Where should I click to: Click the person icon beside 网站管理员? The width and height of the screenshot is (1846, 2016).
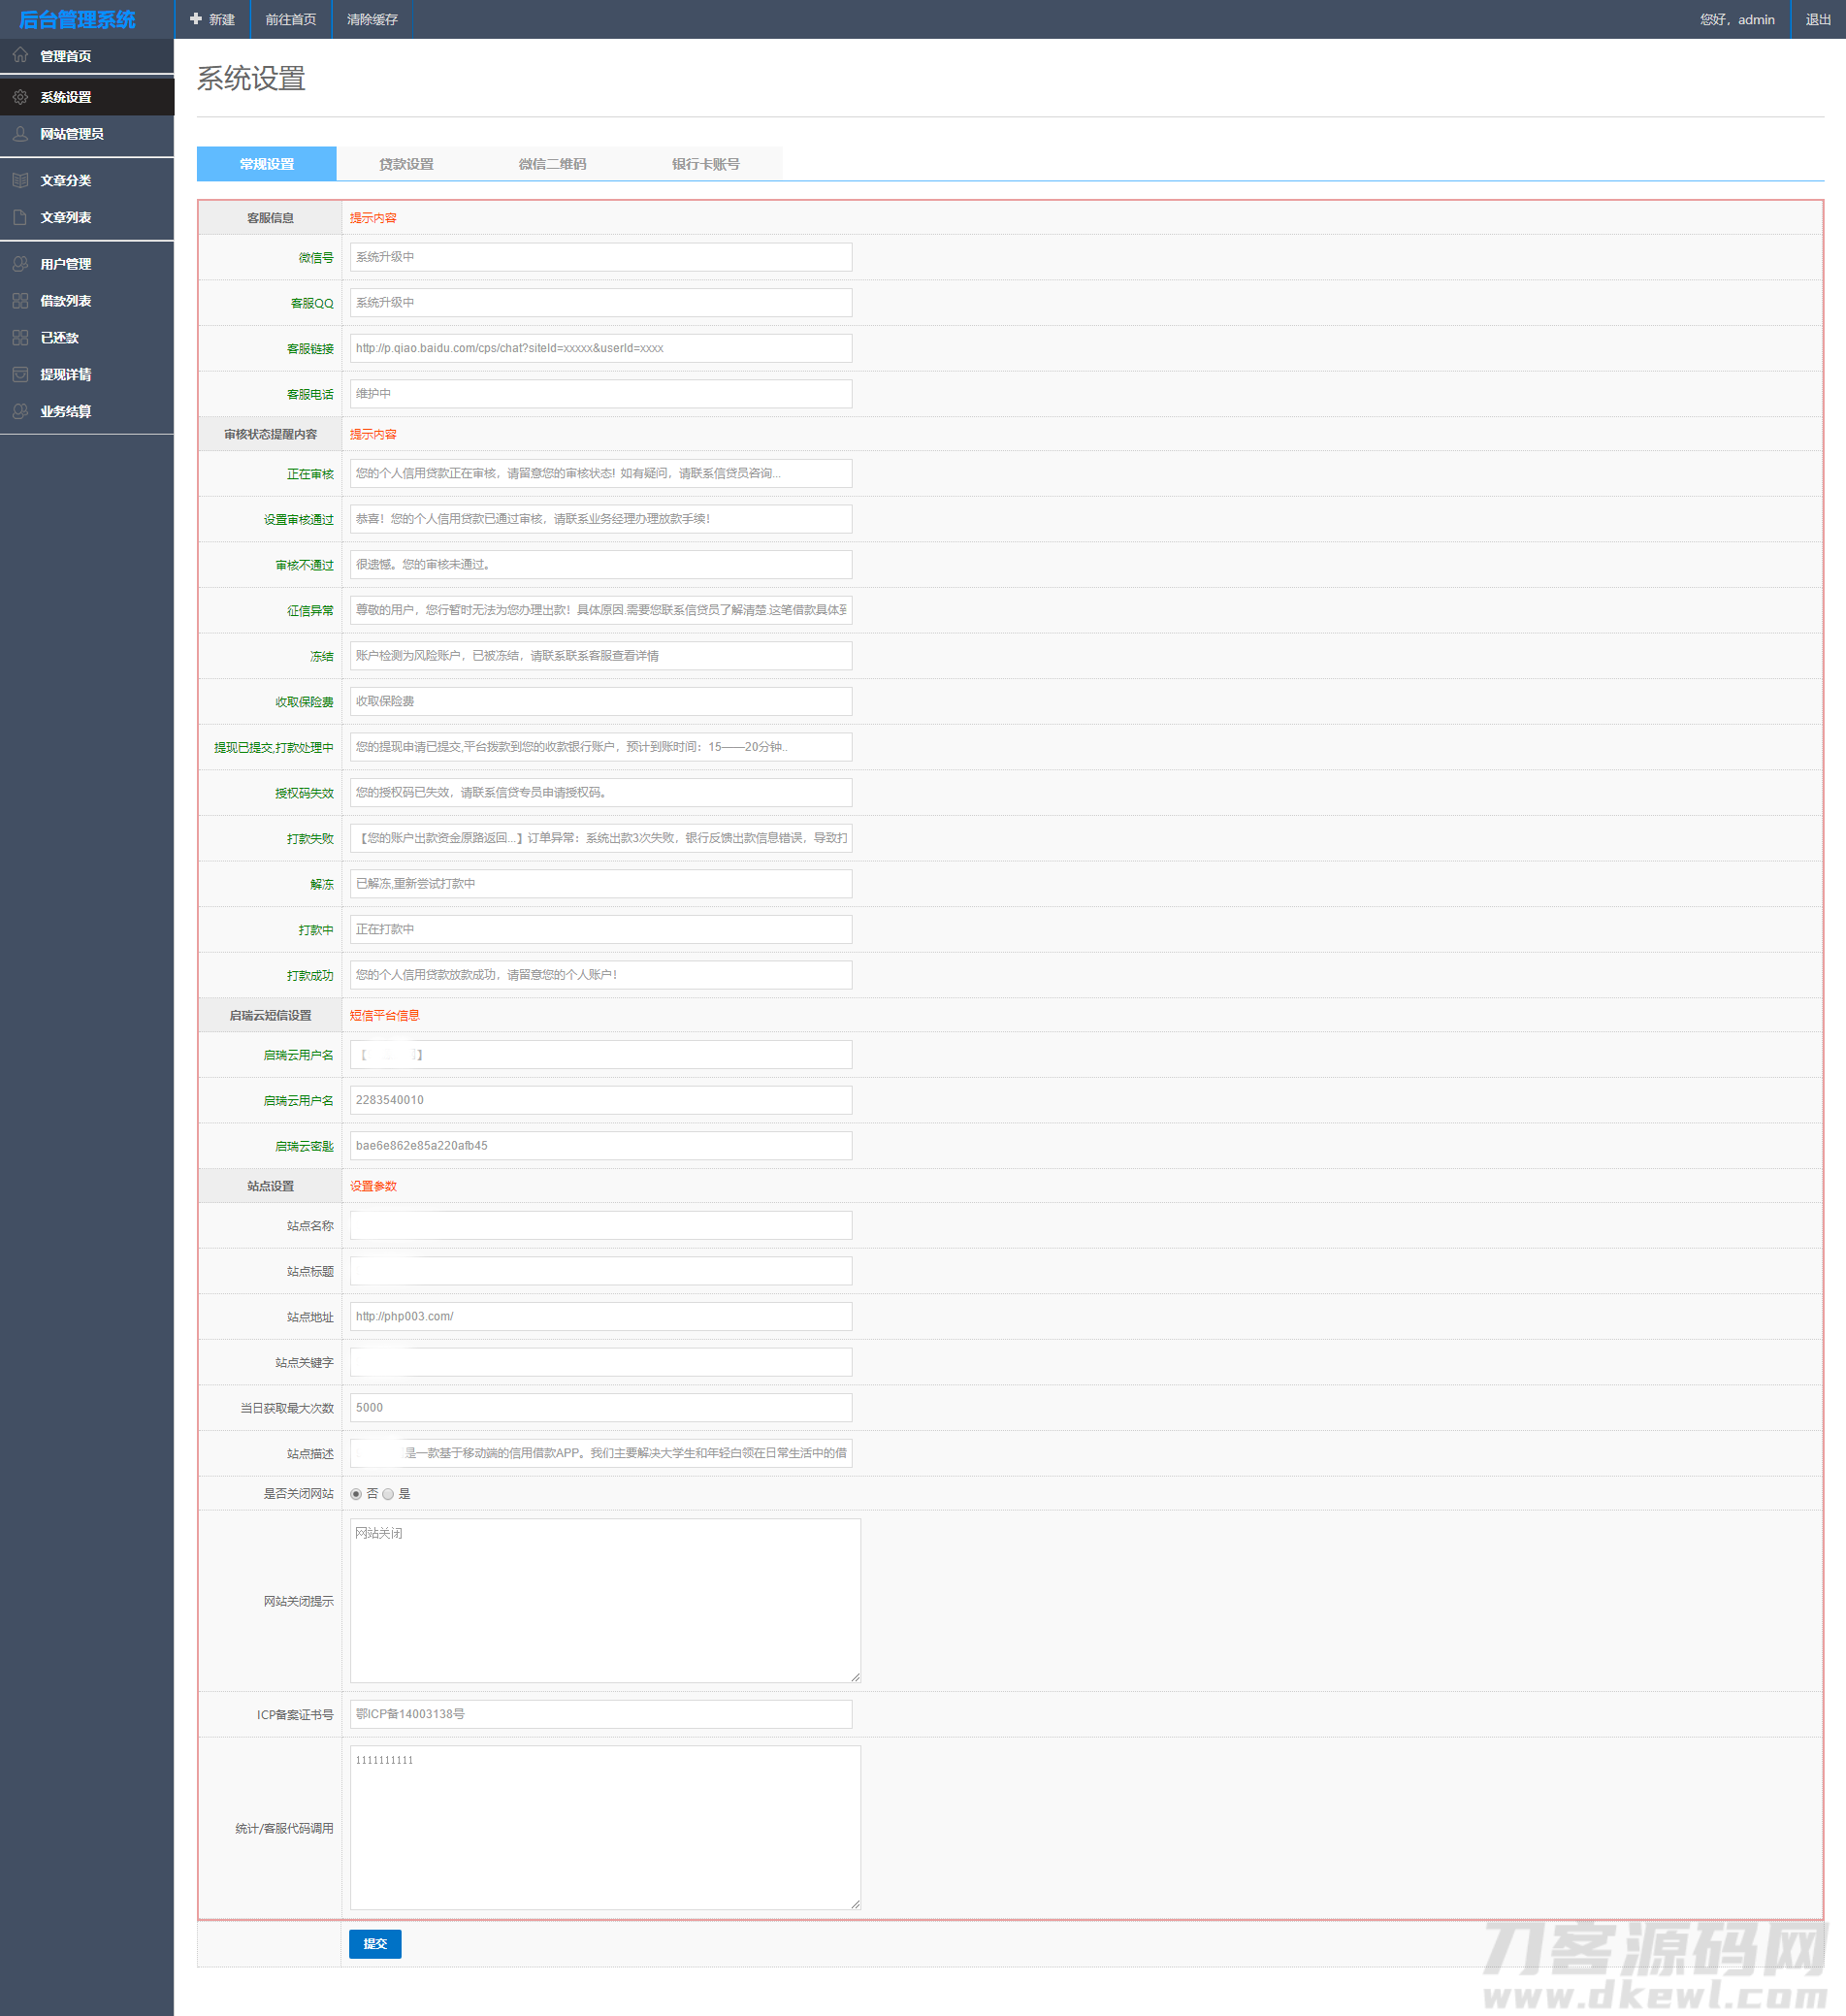tap(20, 133)
